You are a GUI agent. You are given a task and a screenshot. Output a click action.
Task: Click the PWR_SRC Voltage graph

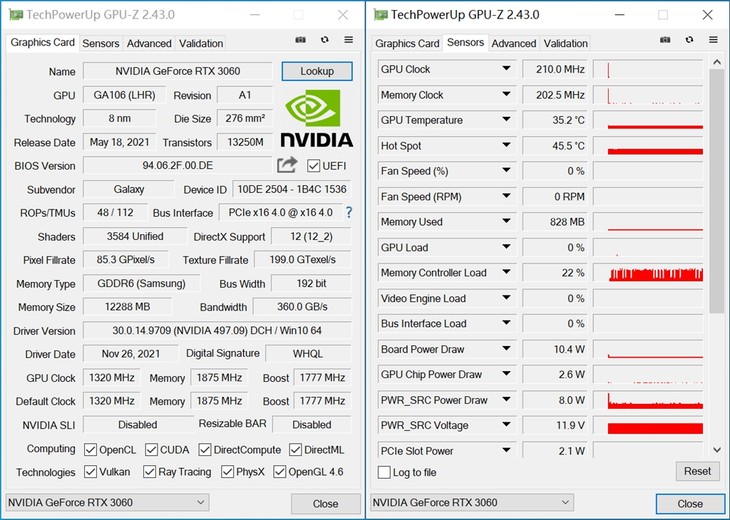[x=648, y=425]
